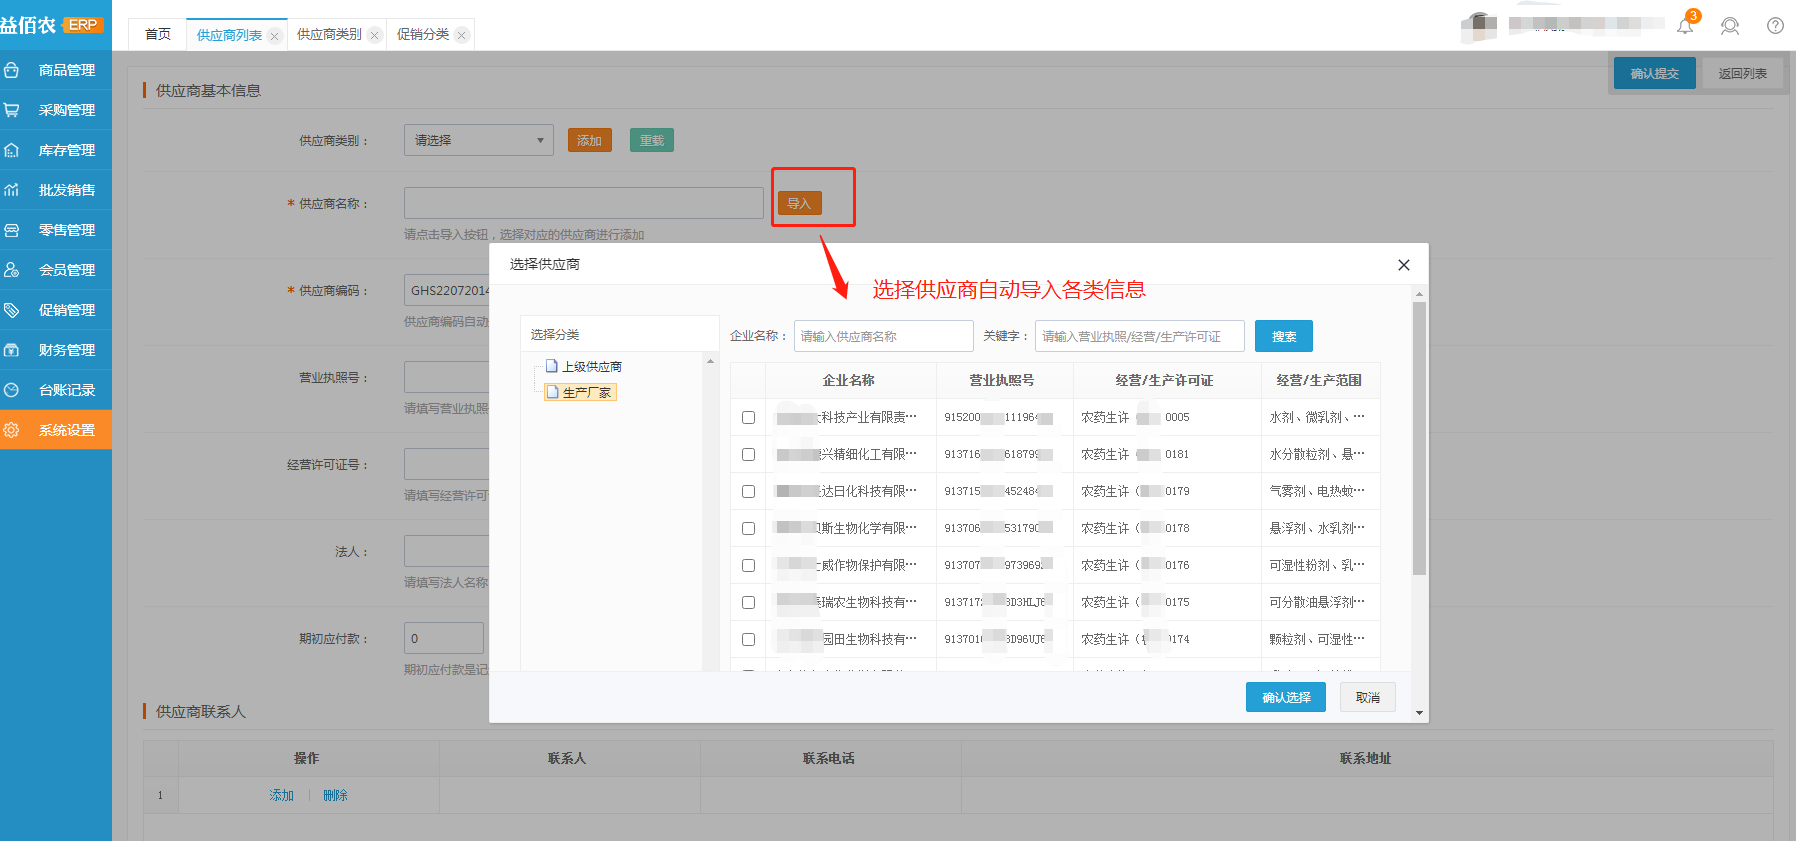1796x841 pixels.
Task: Check the first supplier row checkbox
Action: [x=748, y=417]
